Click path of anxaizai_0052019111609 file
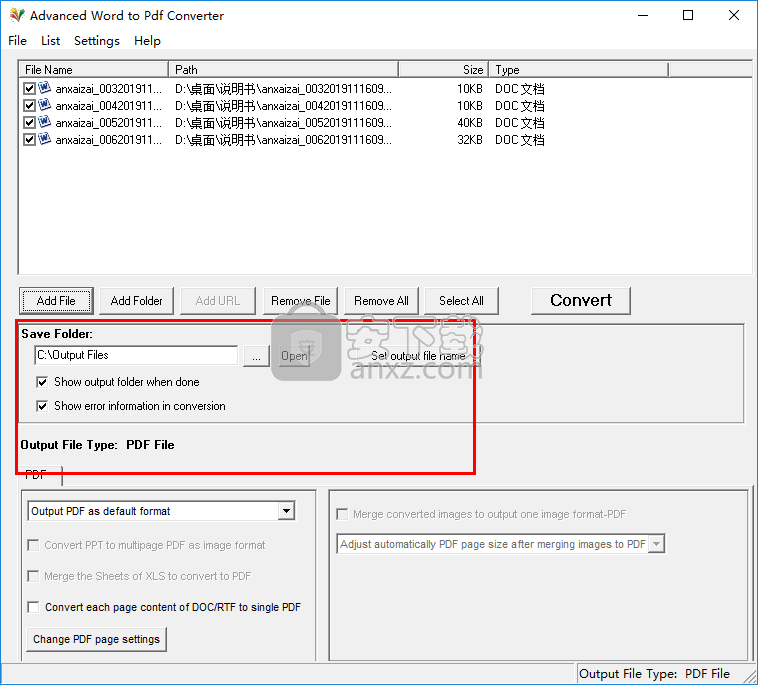The width and height of the screenshot is (758, 685). (x=283, y=123)
